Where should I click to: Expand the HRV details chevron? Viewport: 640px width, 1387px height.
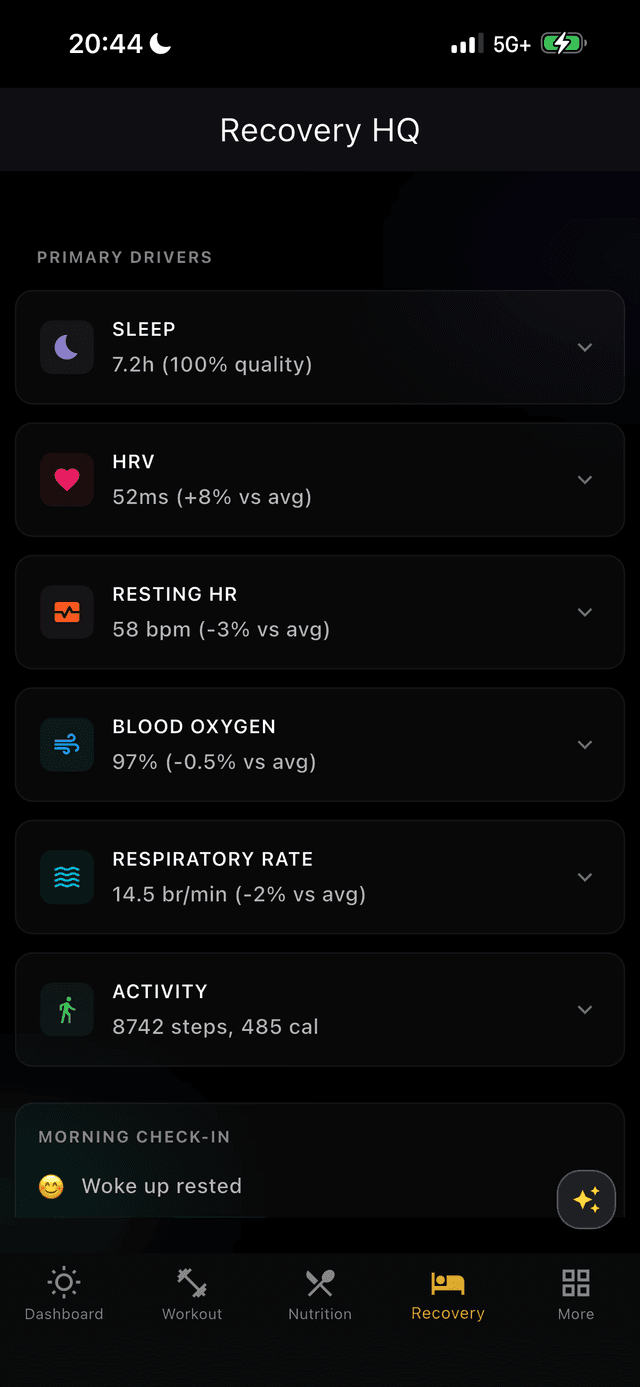[585, 480]
